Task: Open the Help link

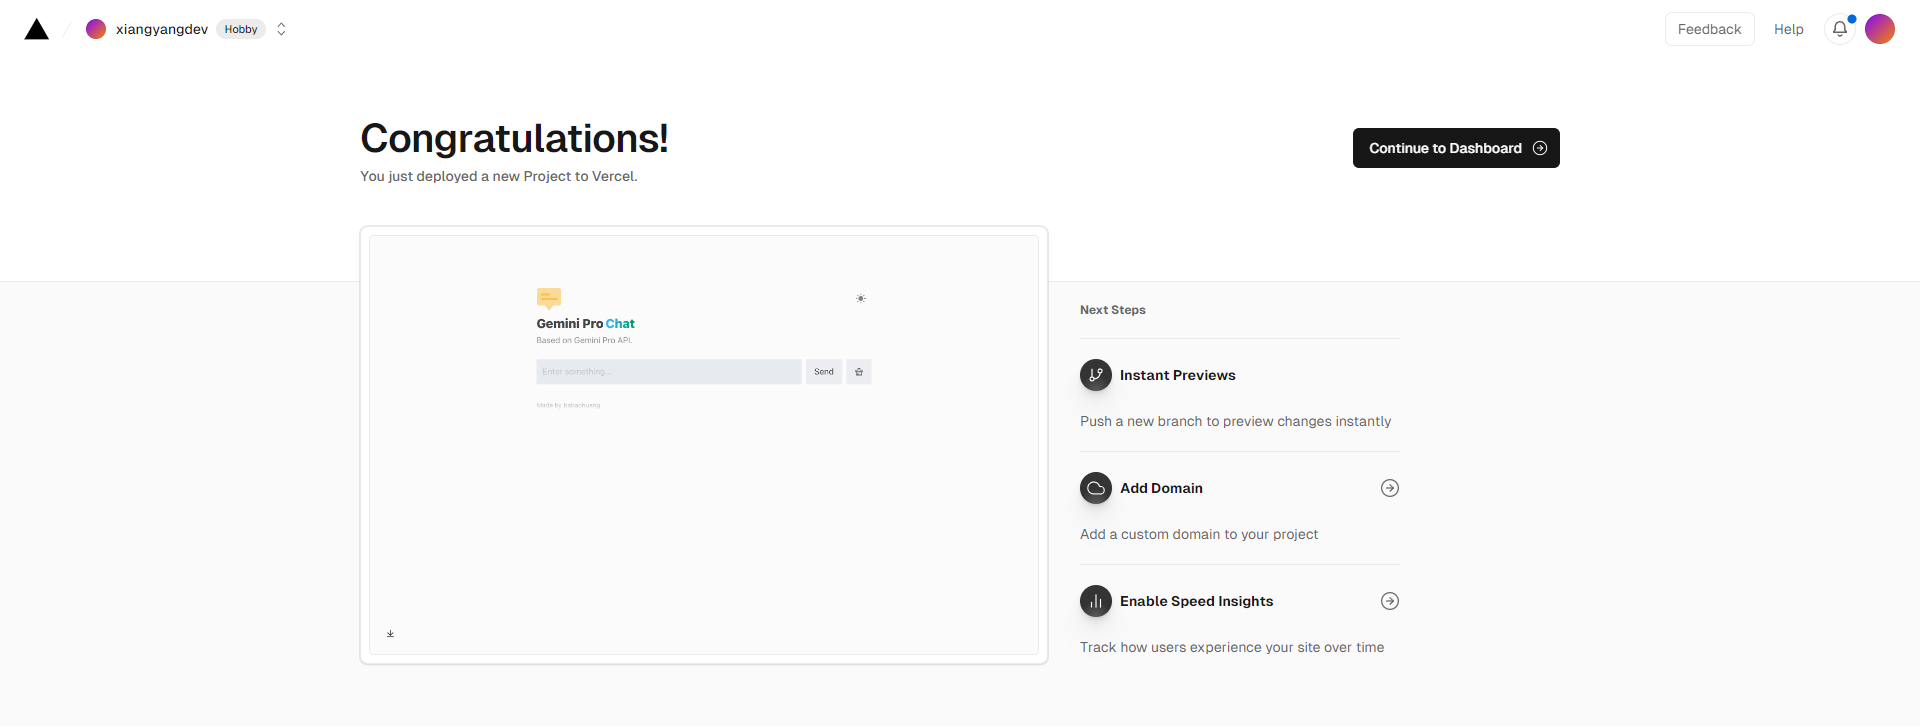Action: (1788, 29)
